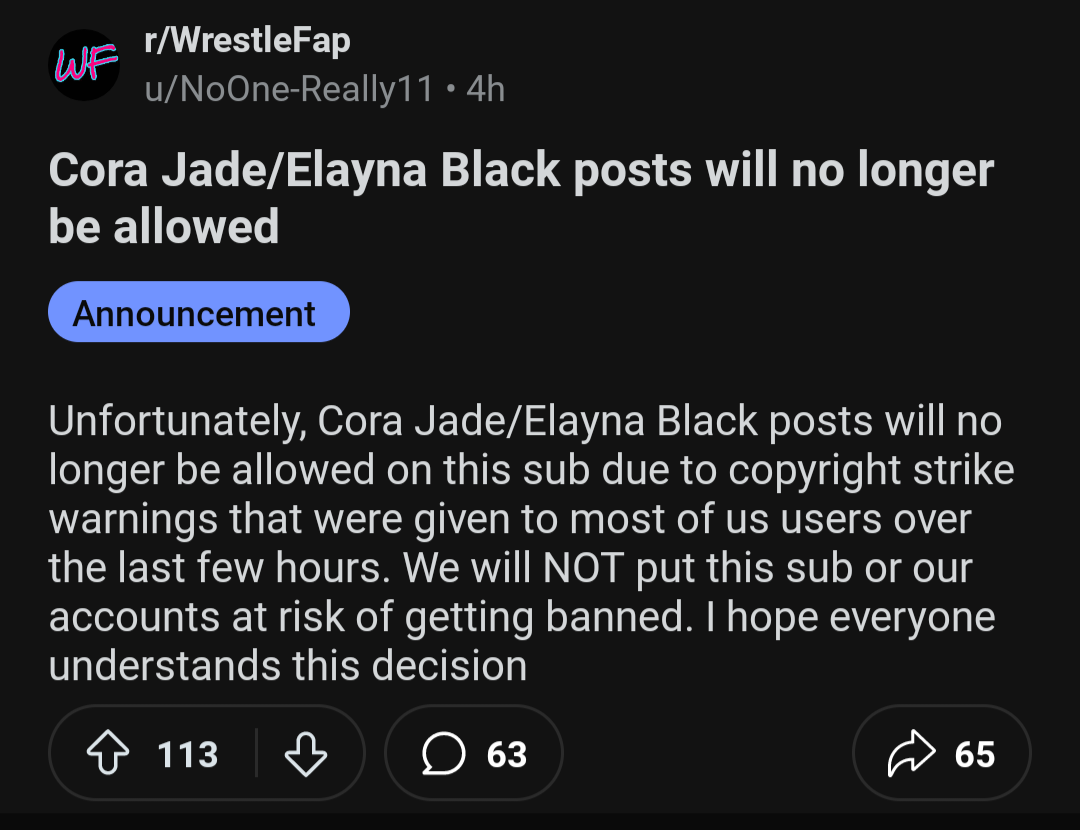Filter by the Announcement flair tag
This screenshot has height=830, width=1080.
[x=198, y=312]
